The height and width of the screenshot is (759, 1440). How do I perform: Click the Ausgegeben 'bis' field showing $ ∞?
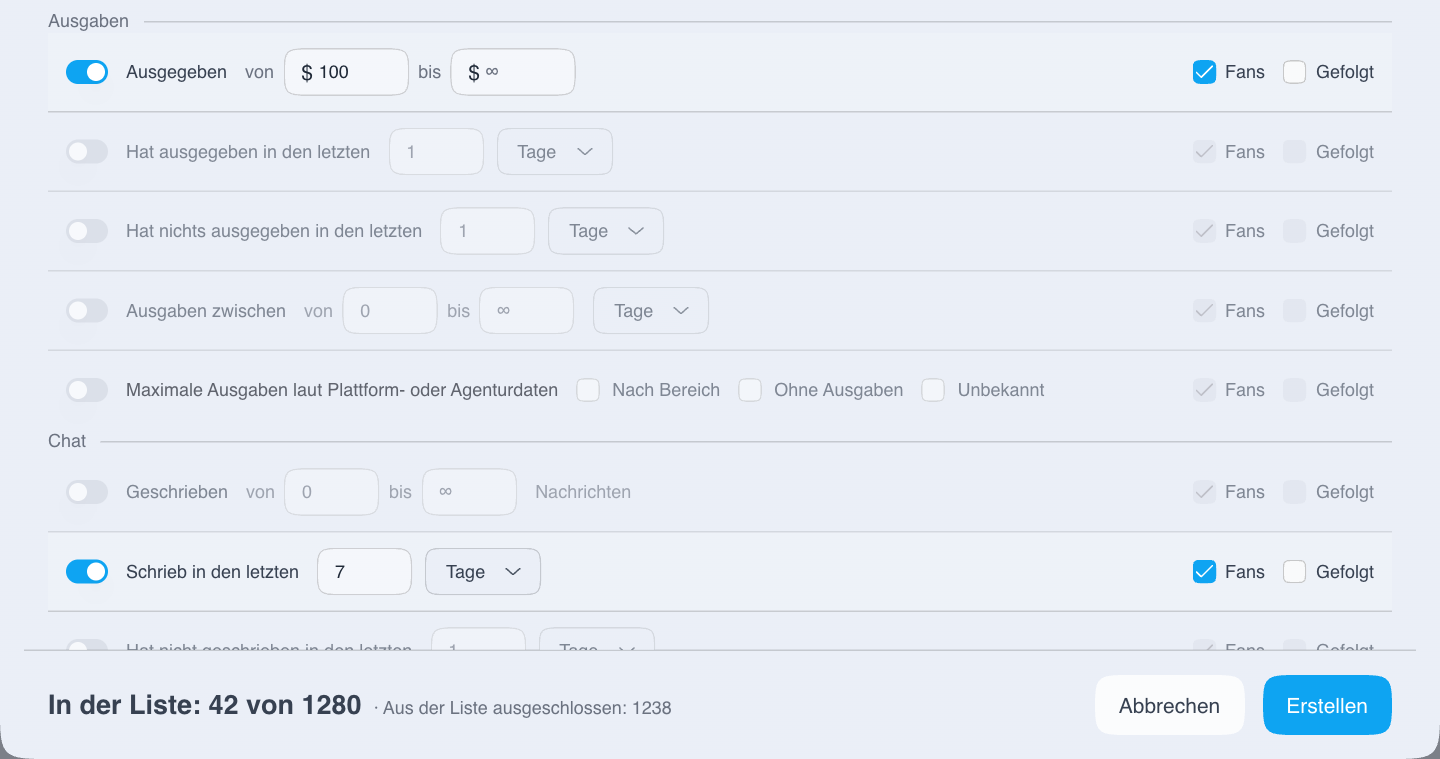point(513,72)
